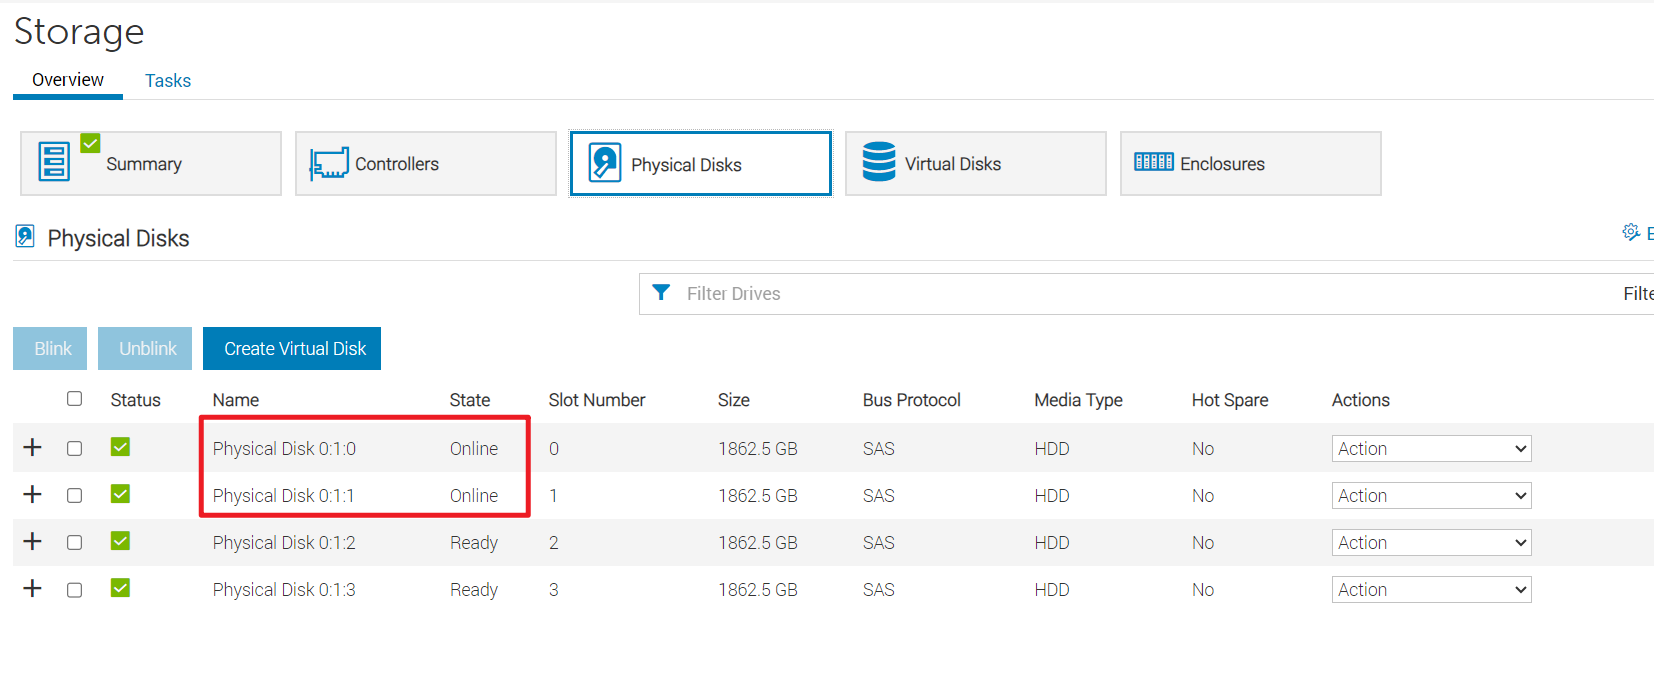
Task: Click green status check for Physical Disk 0:1:3
Action: pos(120,588)
